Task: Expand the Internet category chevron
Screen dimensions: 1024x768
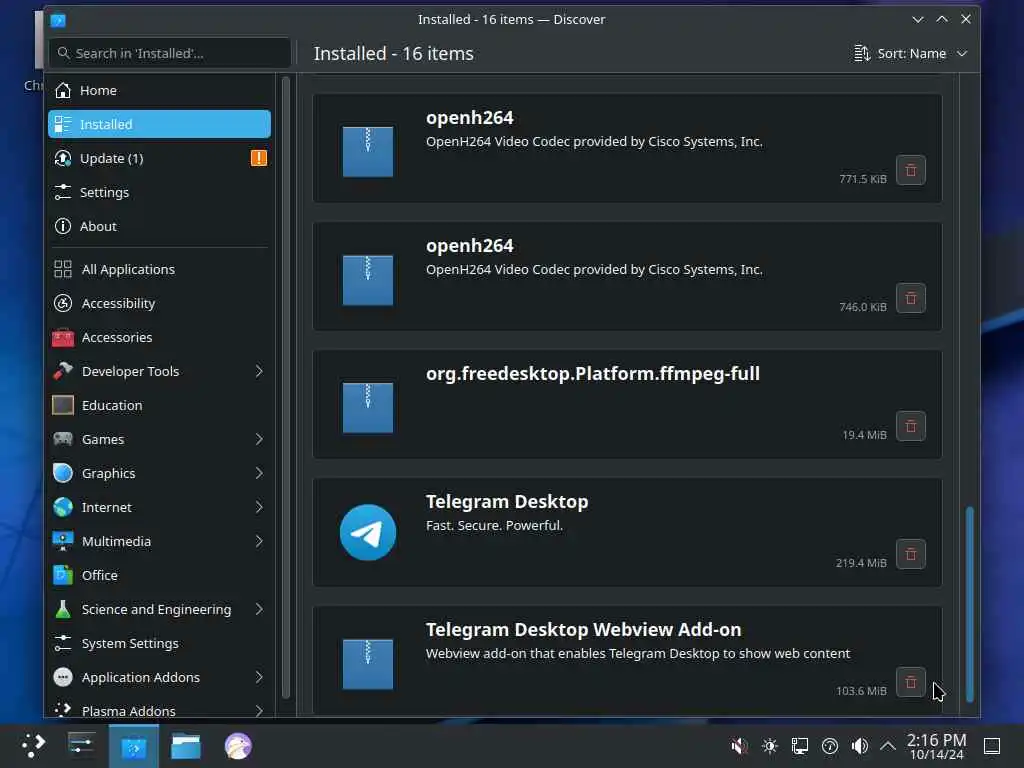Action: (x=259, y=507)
